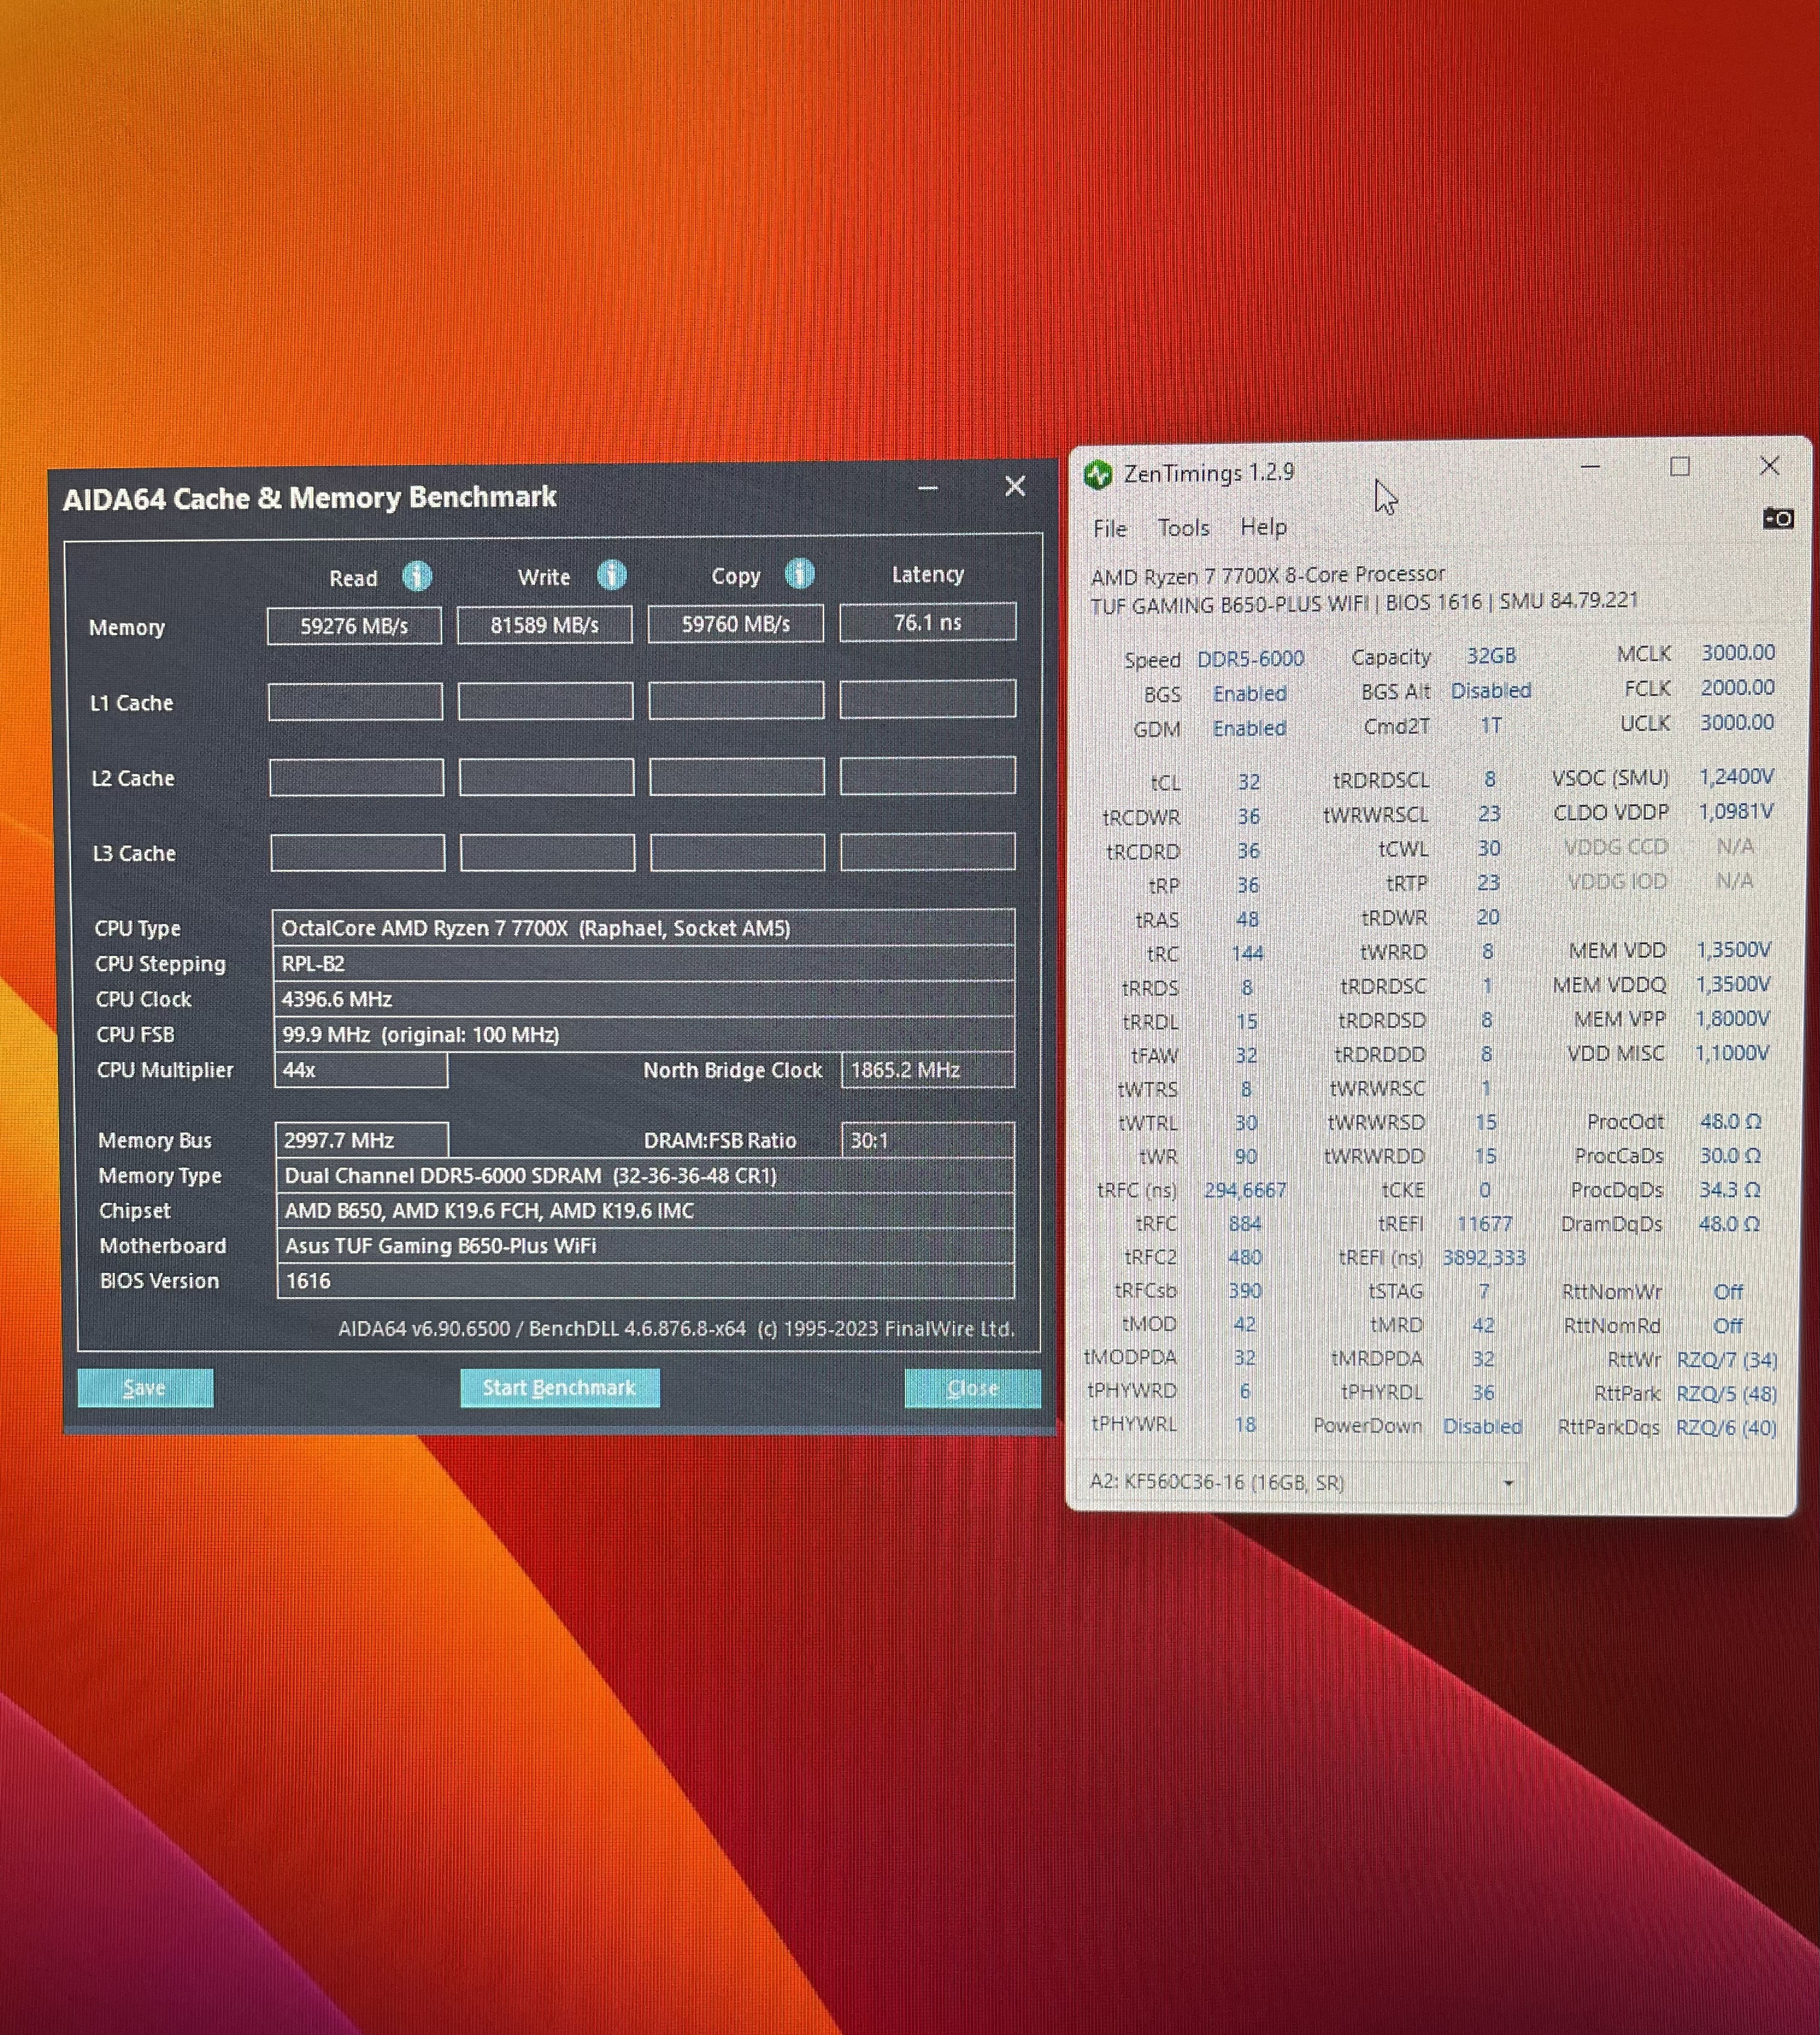Click the ZenTimings screenshot camera icon
This screenshot has width=1820, height=2035.
coord(1777,518)
